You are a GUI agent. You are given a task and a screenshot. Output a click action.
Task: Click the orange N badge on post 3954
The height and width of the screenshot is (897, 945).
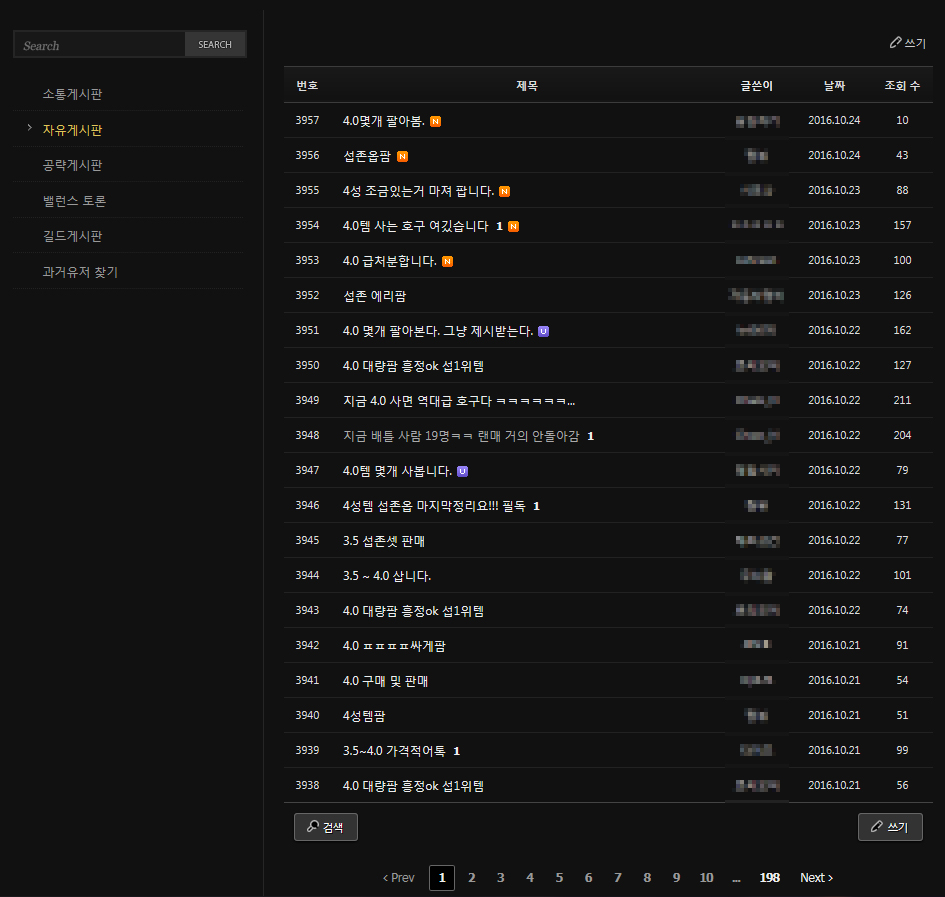513,226
